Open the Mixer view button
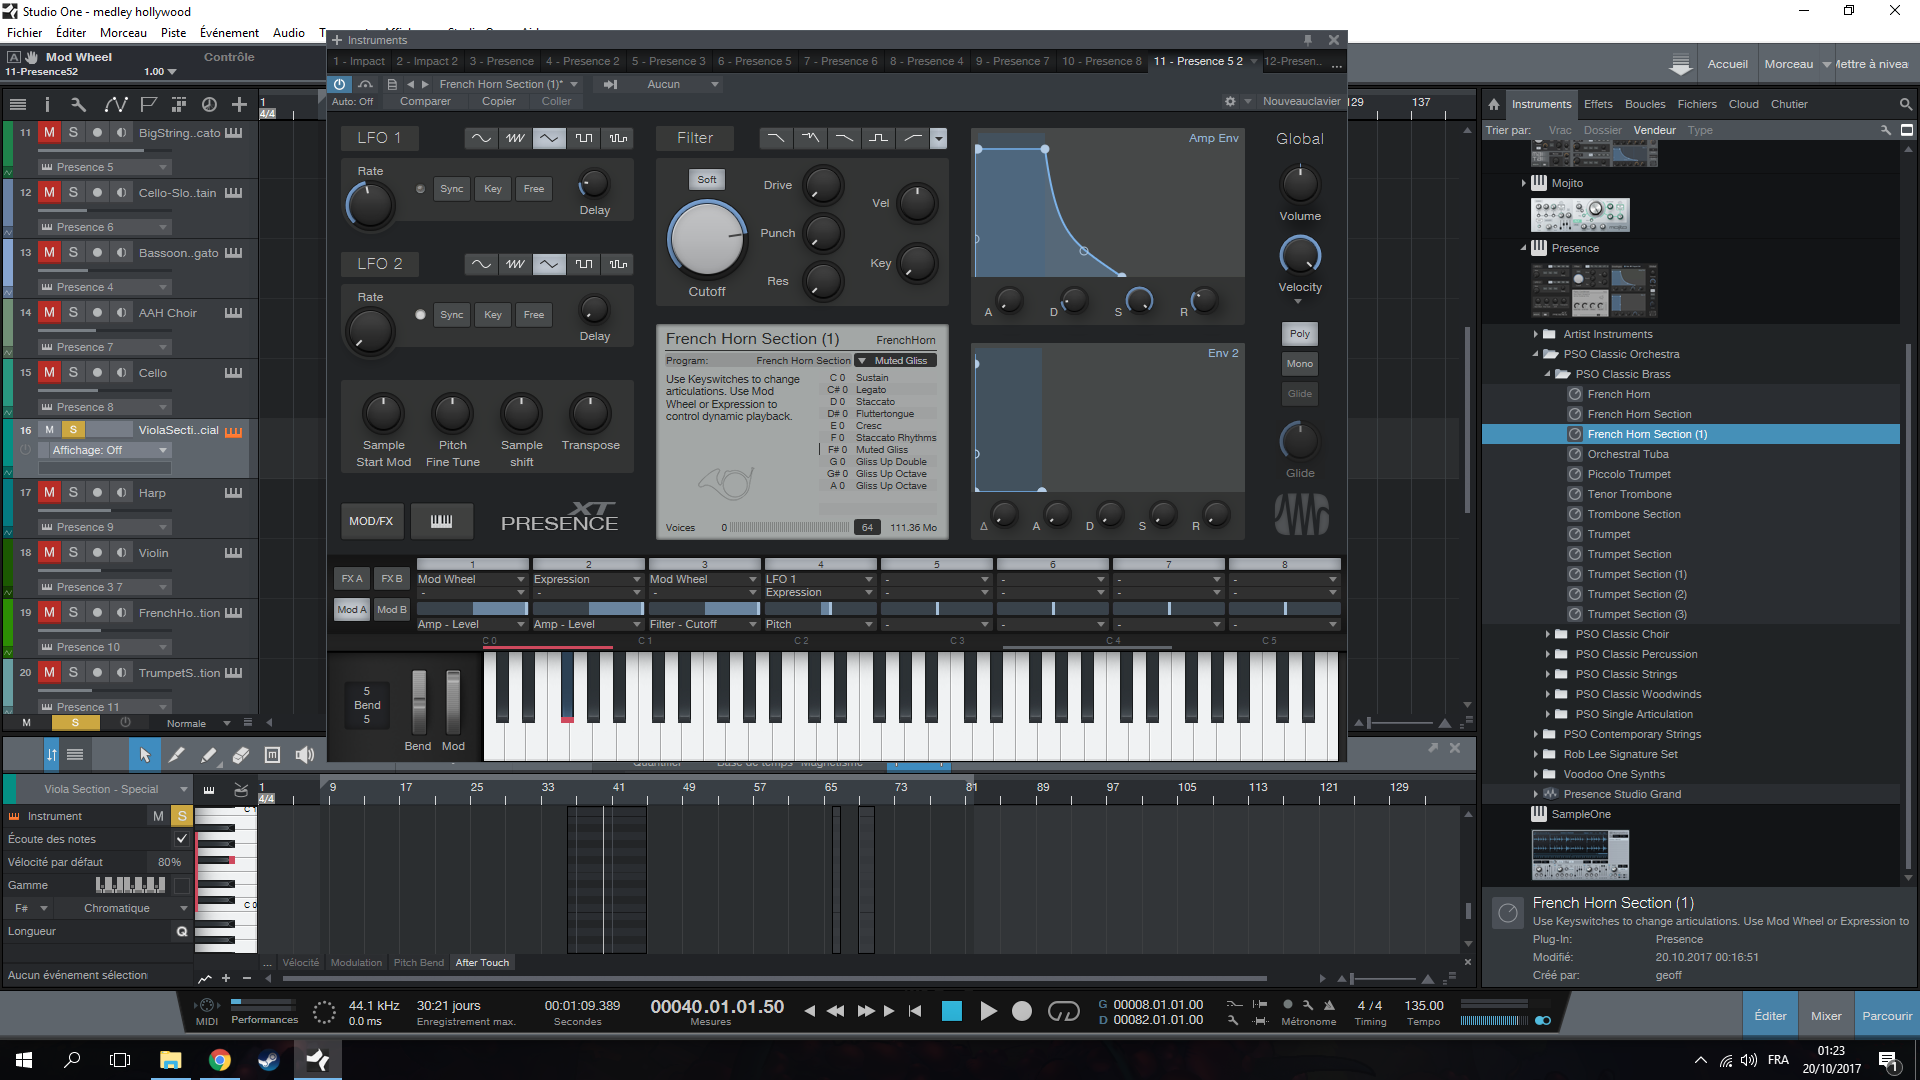1920x1080 pixels. click(1826, 1016)
